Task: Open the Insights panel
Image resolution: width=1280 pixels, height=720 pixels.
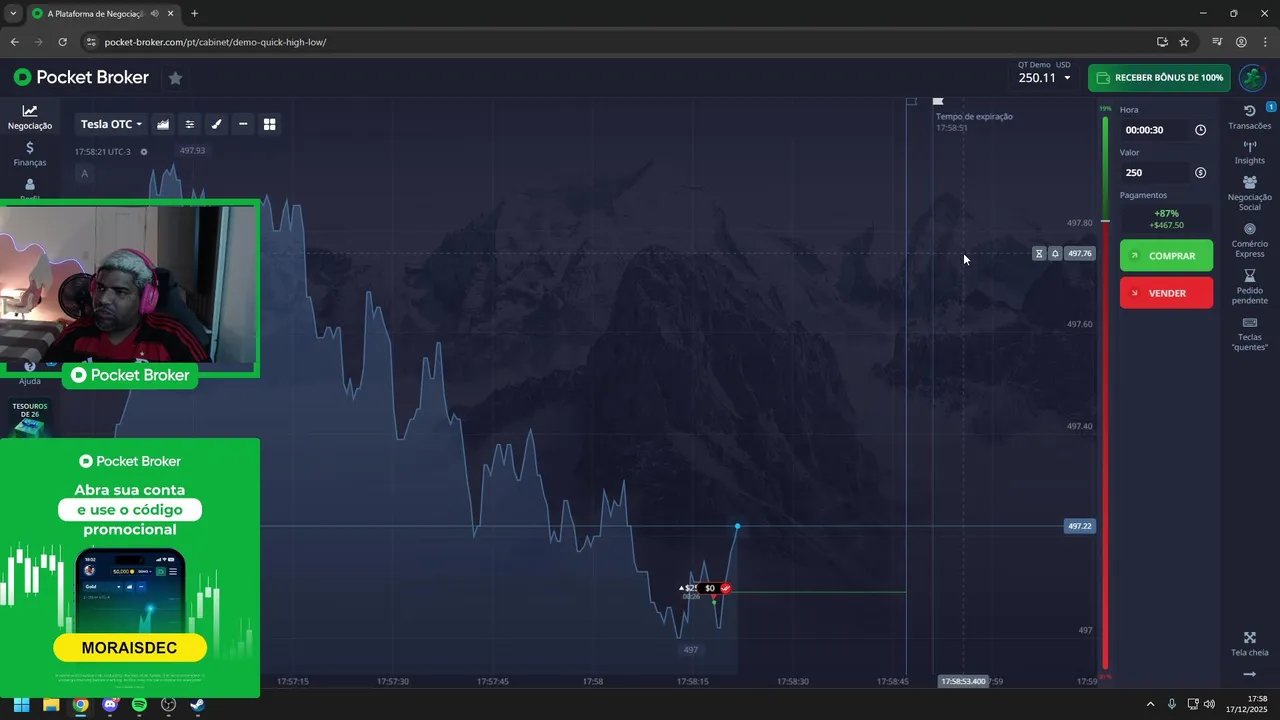Action: (1250, 152)
